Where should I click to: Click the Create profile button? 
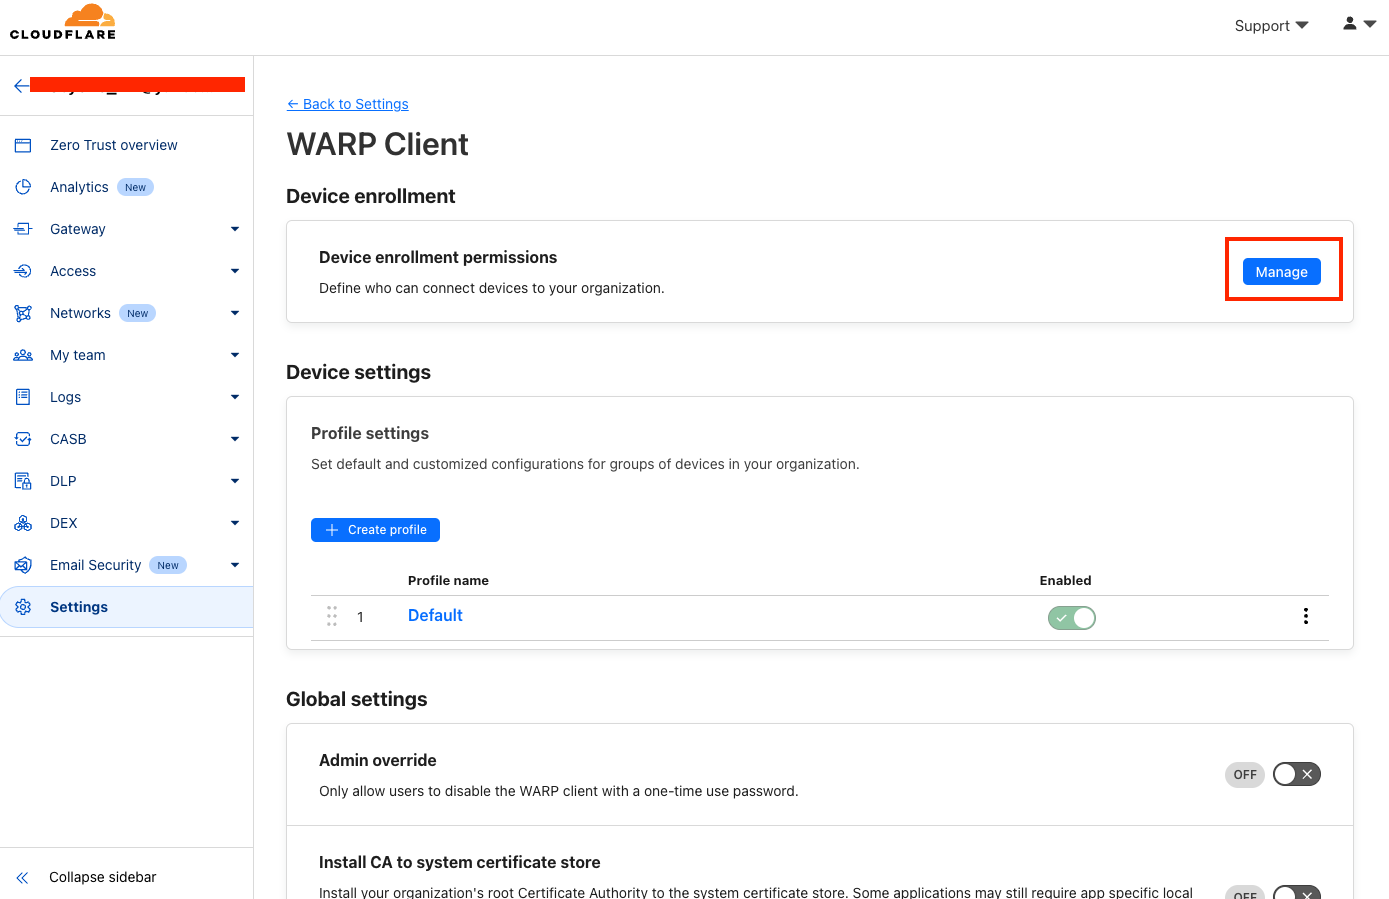(375, 529)
